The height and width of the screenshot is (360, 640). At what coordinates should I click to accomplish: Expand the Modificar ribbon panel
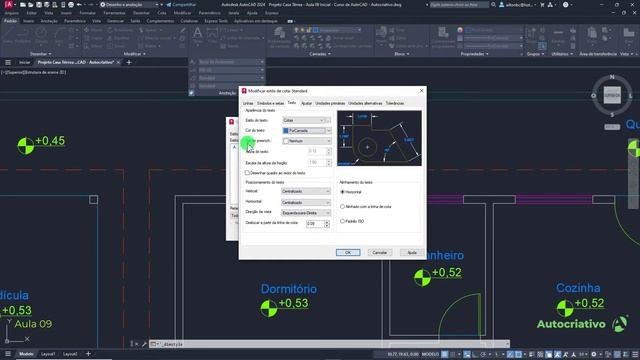pyautogui.click(x=135, y=54)
